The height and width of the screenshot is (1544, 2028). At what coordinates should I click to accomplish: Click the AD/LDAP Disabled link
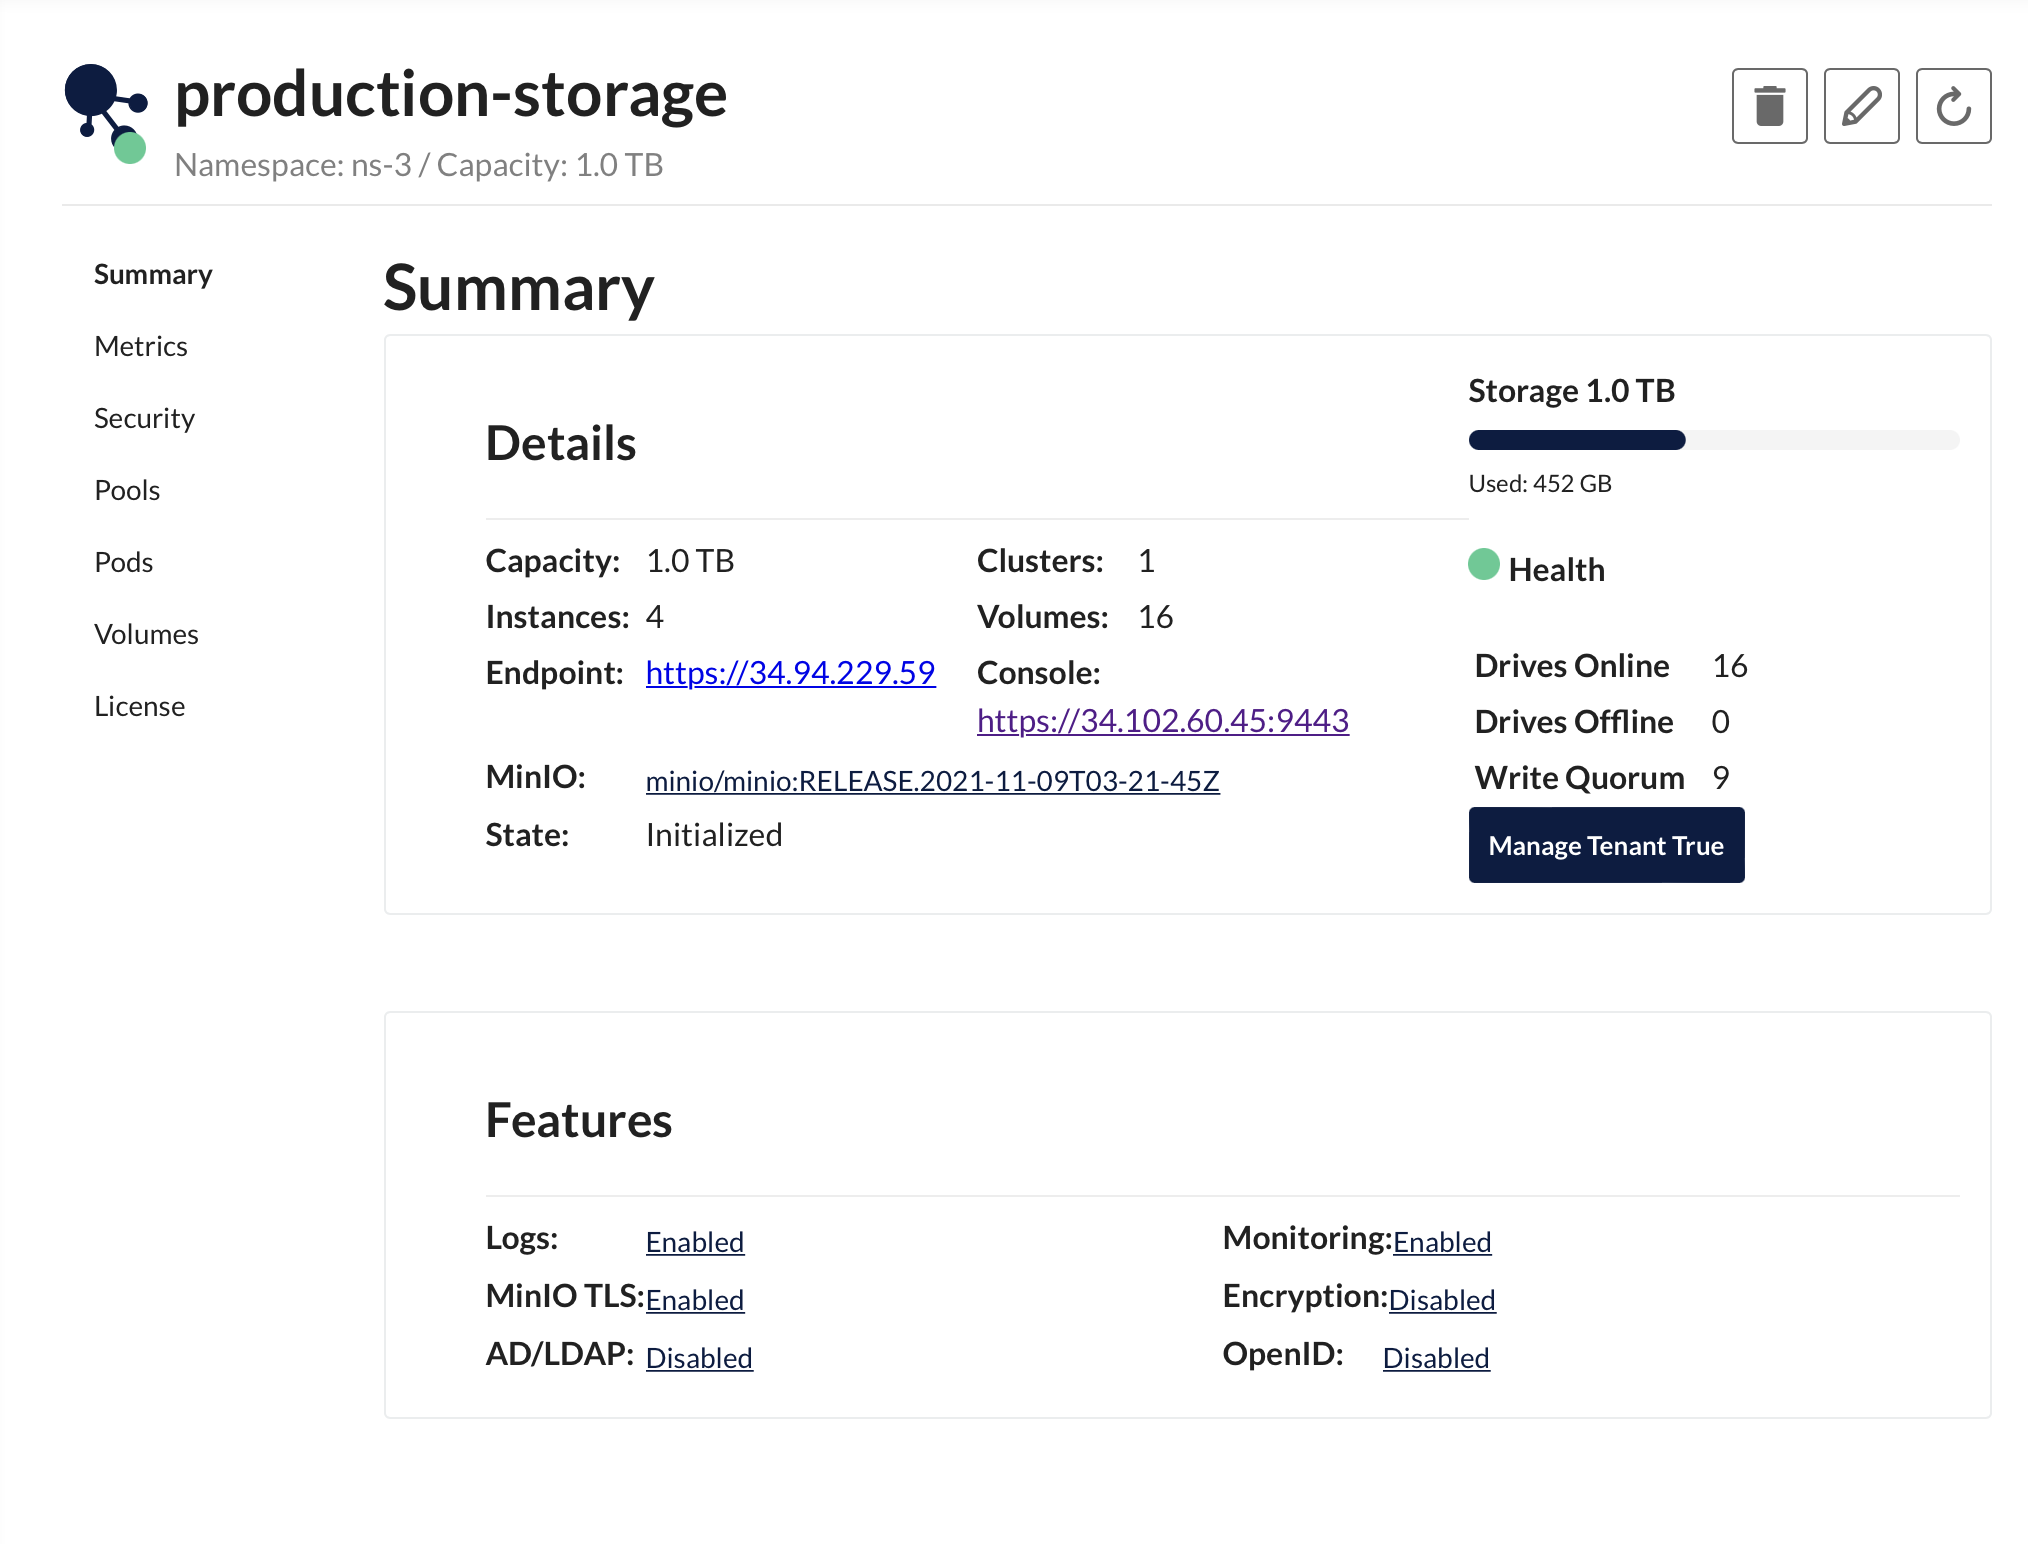[699, 1358]
